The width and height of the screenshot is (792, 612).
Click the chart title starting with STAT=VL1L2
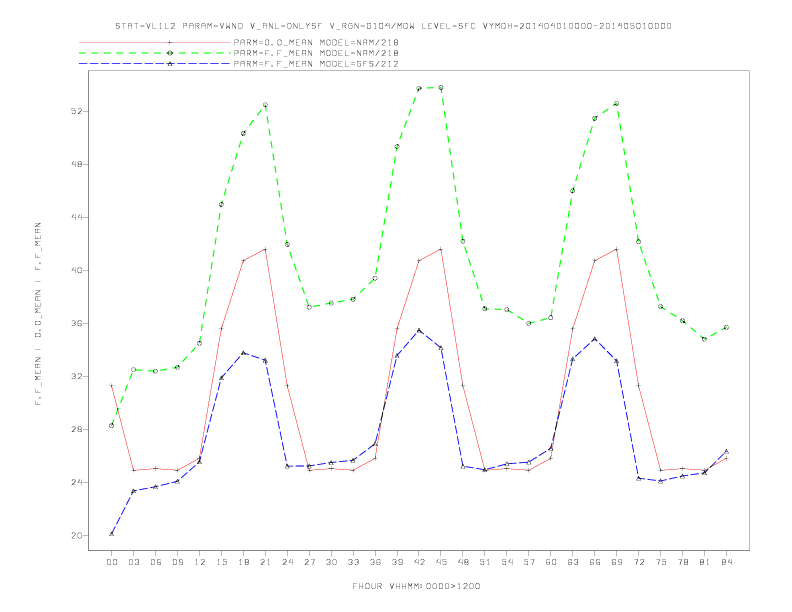[x=393, y=26]
